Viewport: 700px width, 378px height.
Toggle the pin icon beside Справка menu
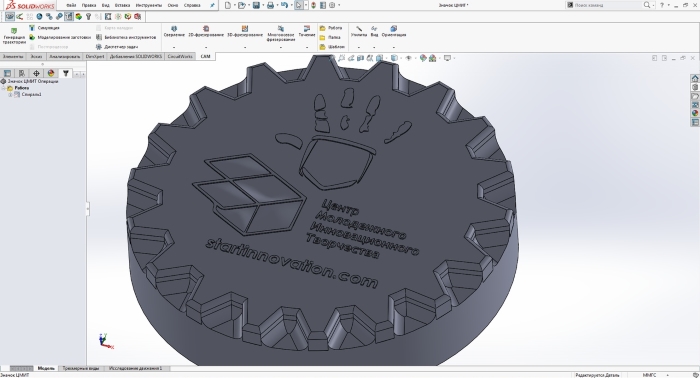[212, 5]
